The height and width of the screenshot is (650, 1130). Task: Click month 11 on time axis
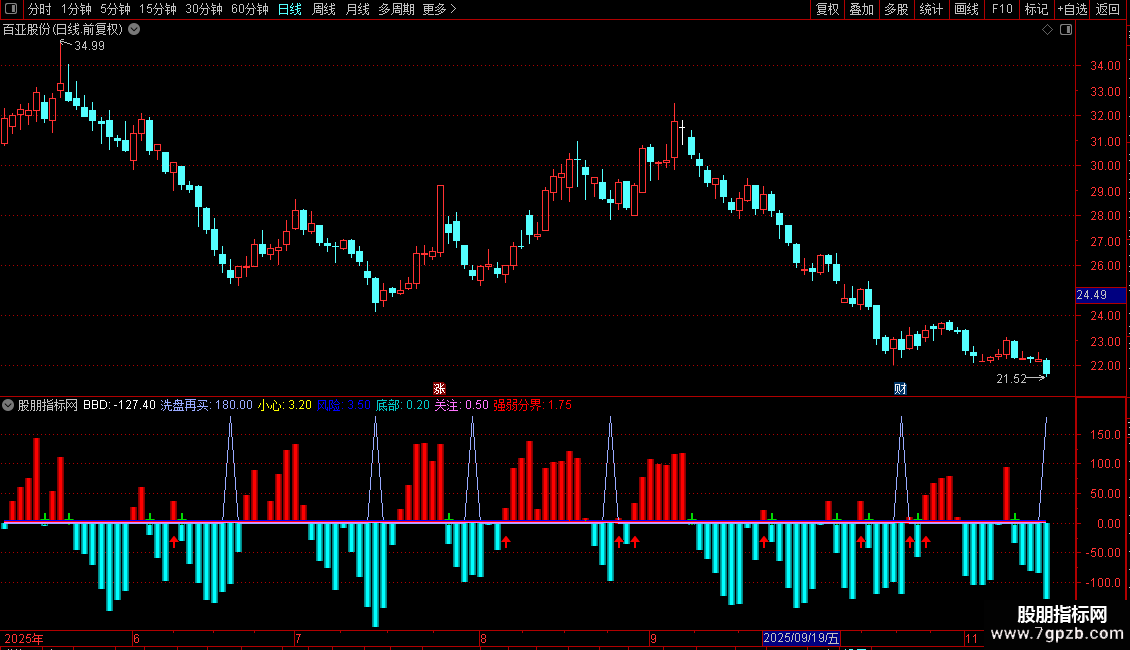point(971,638)
